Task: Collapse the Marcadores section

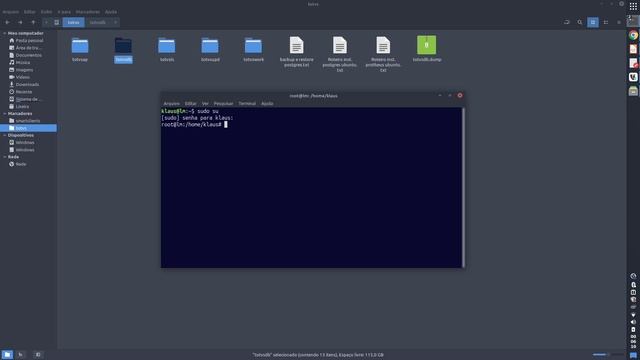Action: pyautogui.click(x=4, y=113)
